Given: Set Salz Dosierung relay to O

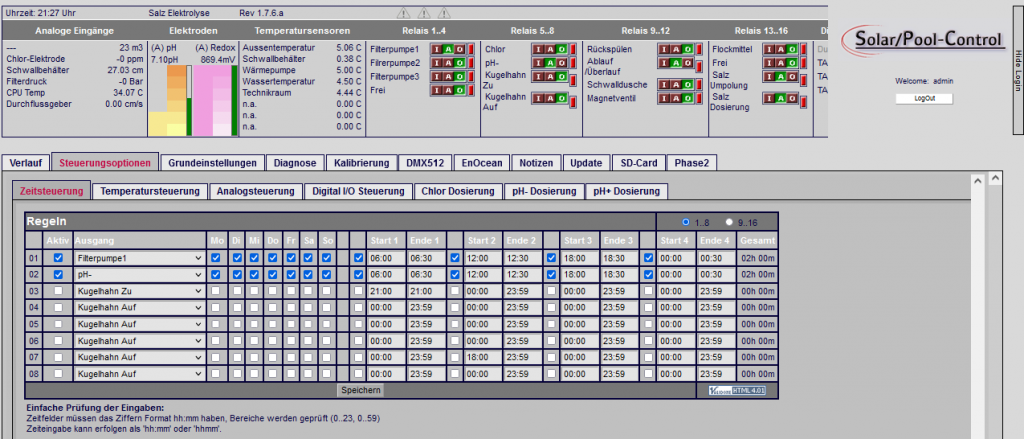Looking at the screenshot, I should tap(792, 99).
